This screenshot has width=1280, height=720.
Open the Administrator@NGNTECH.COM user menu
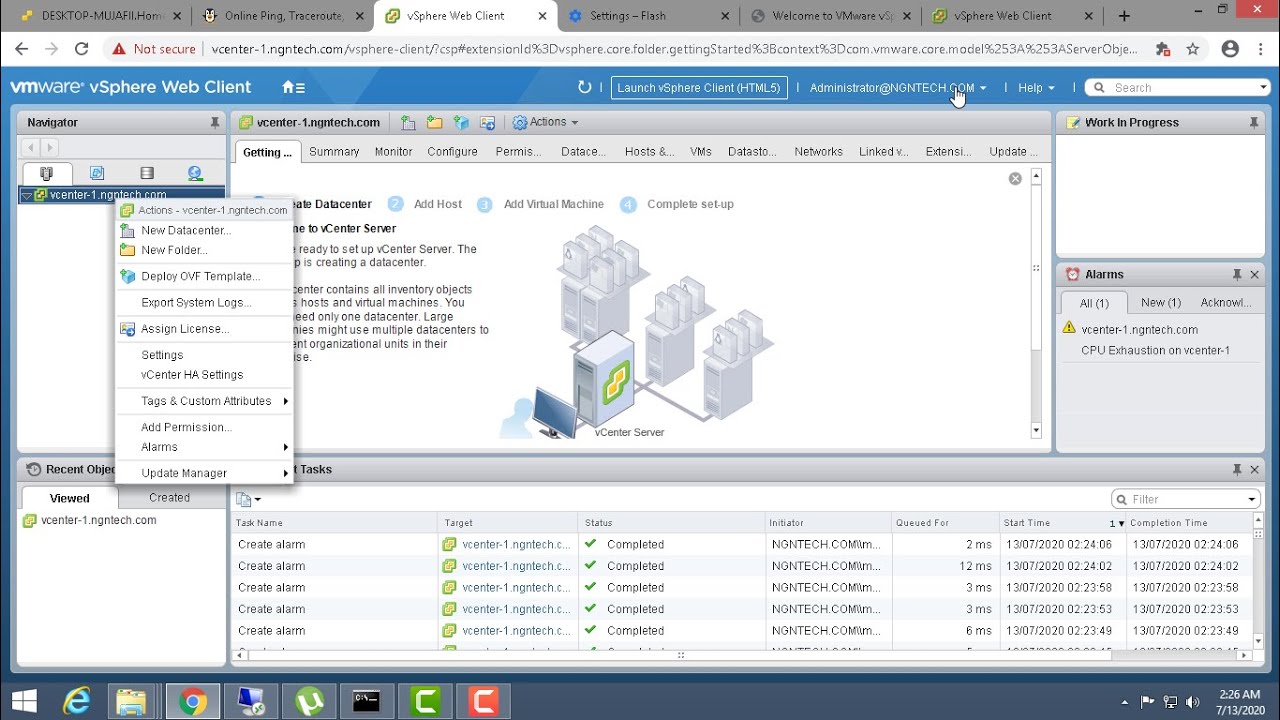click(898, 88)
